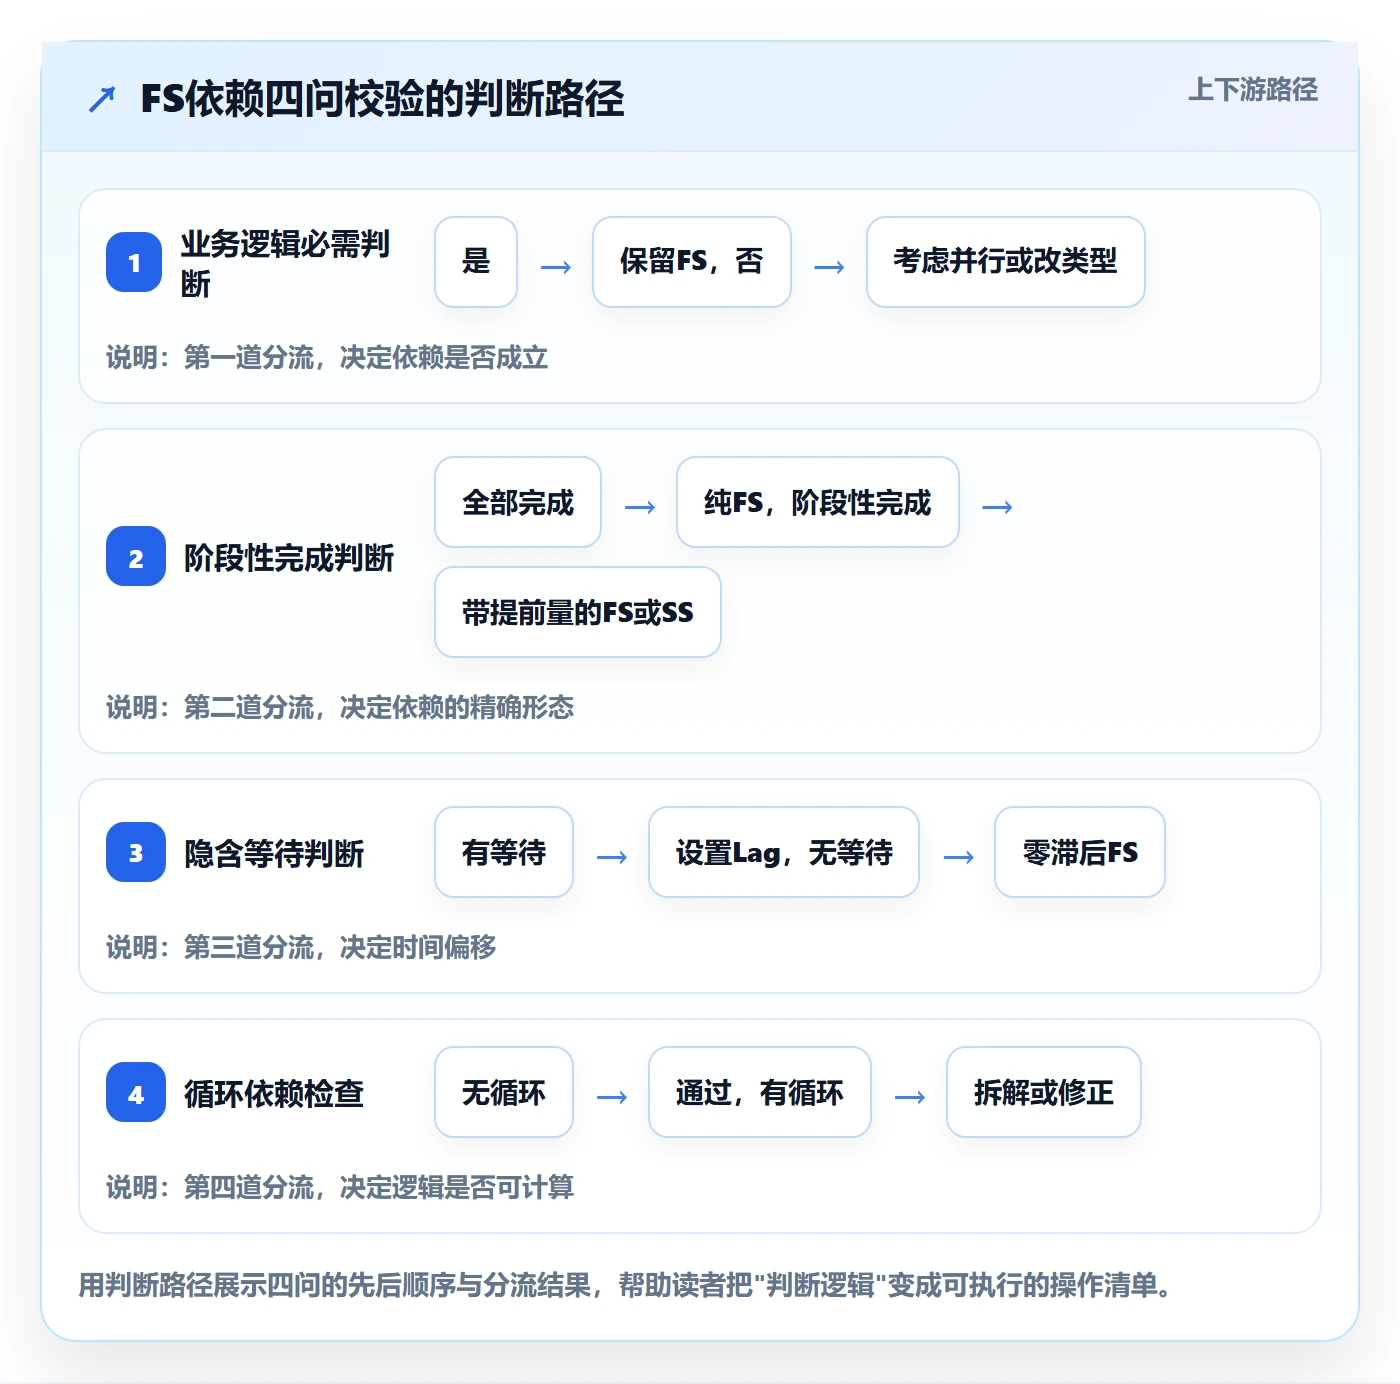The height and width of the screenshot is (1384, 1400).
Task: Click the 纯FS，阶段性完成 box
Action: (818, 502)
